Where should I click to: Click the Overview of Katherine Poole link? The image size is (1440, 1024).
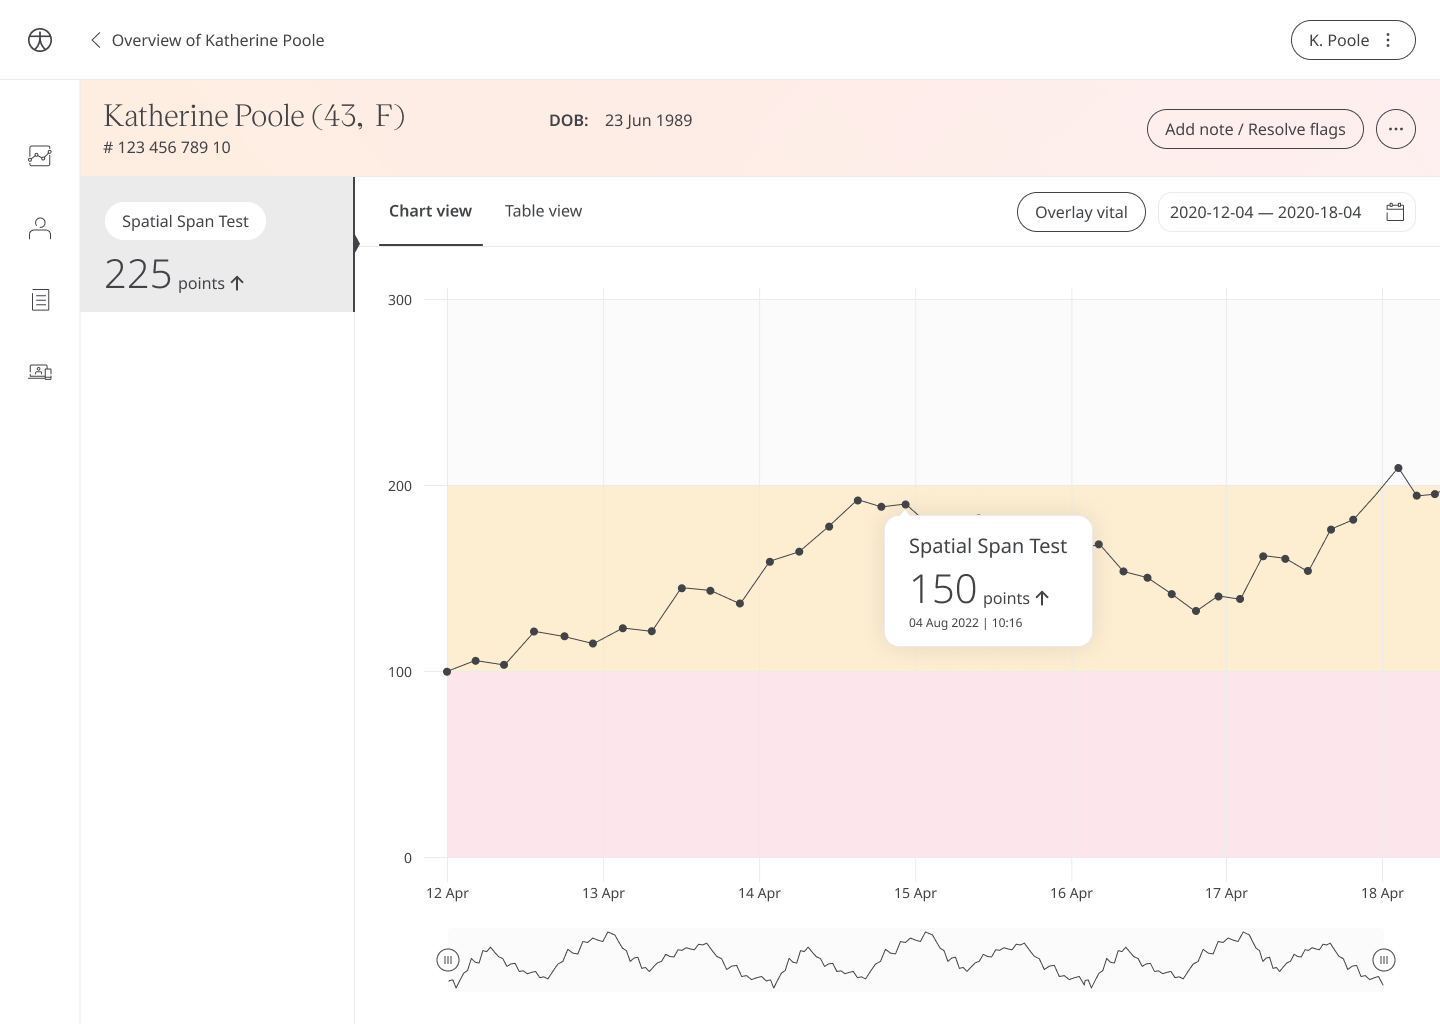click(218, 40)
